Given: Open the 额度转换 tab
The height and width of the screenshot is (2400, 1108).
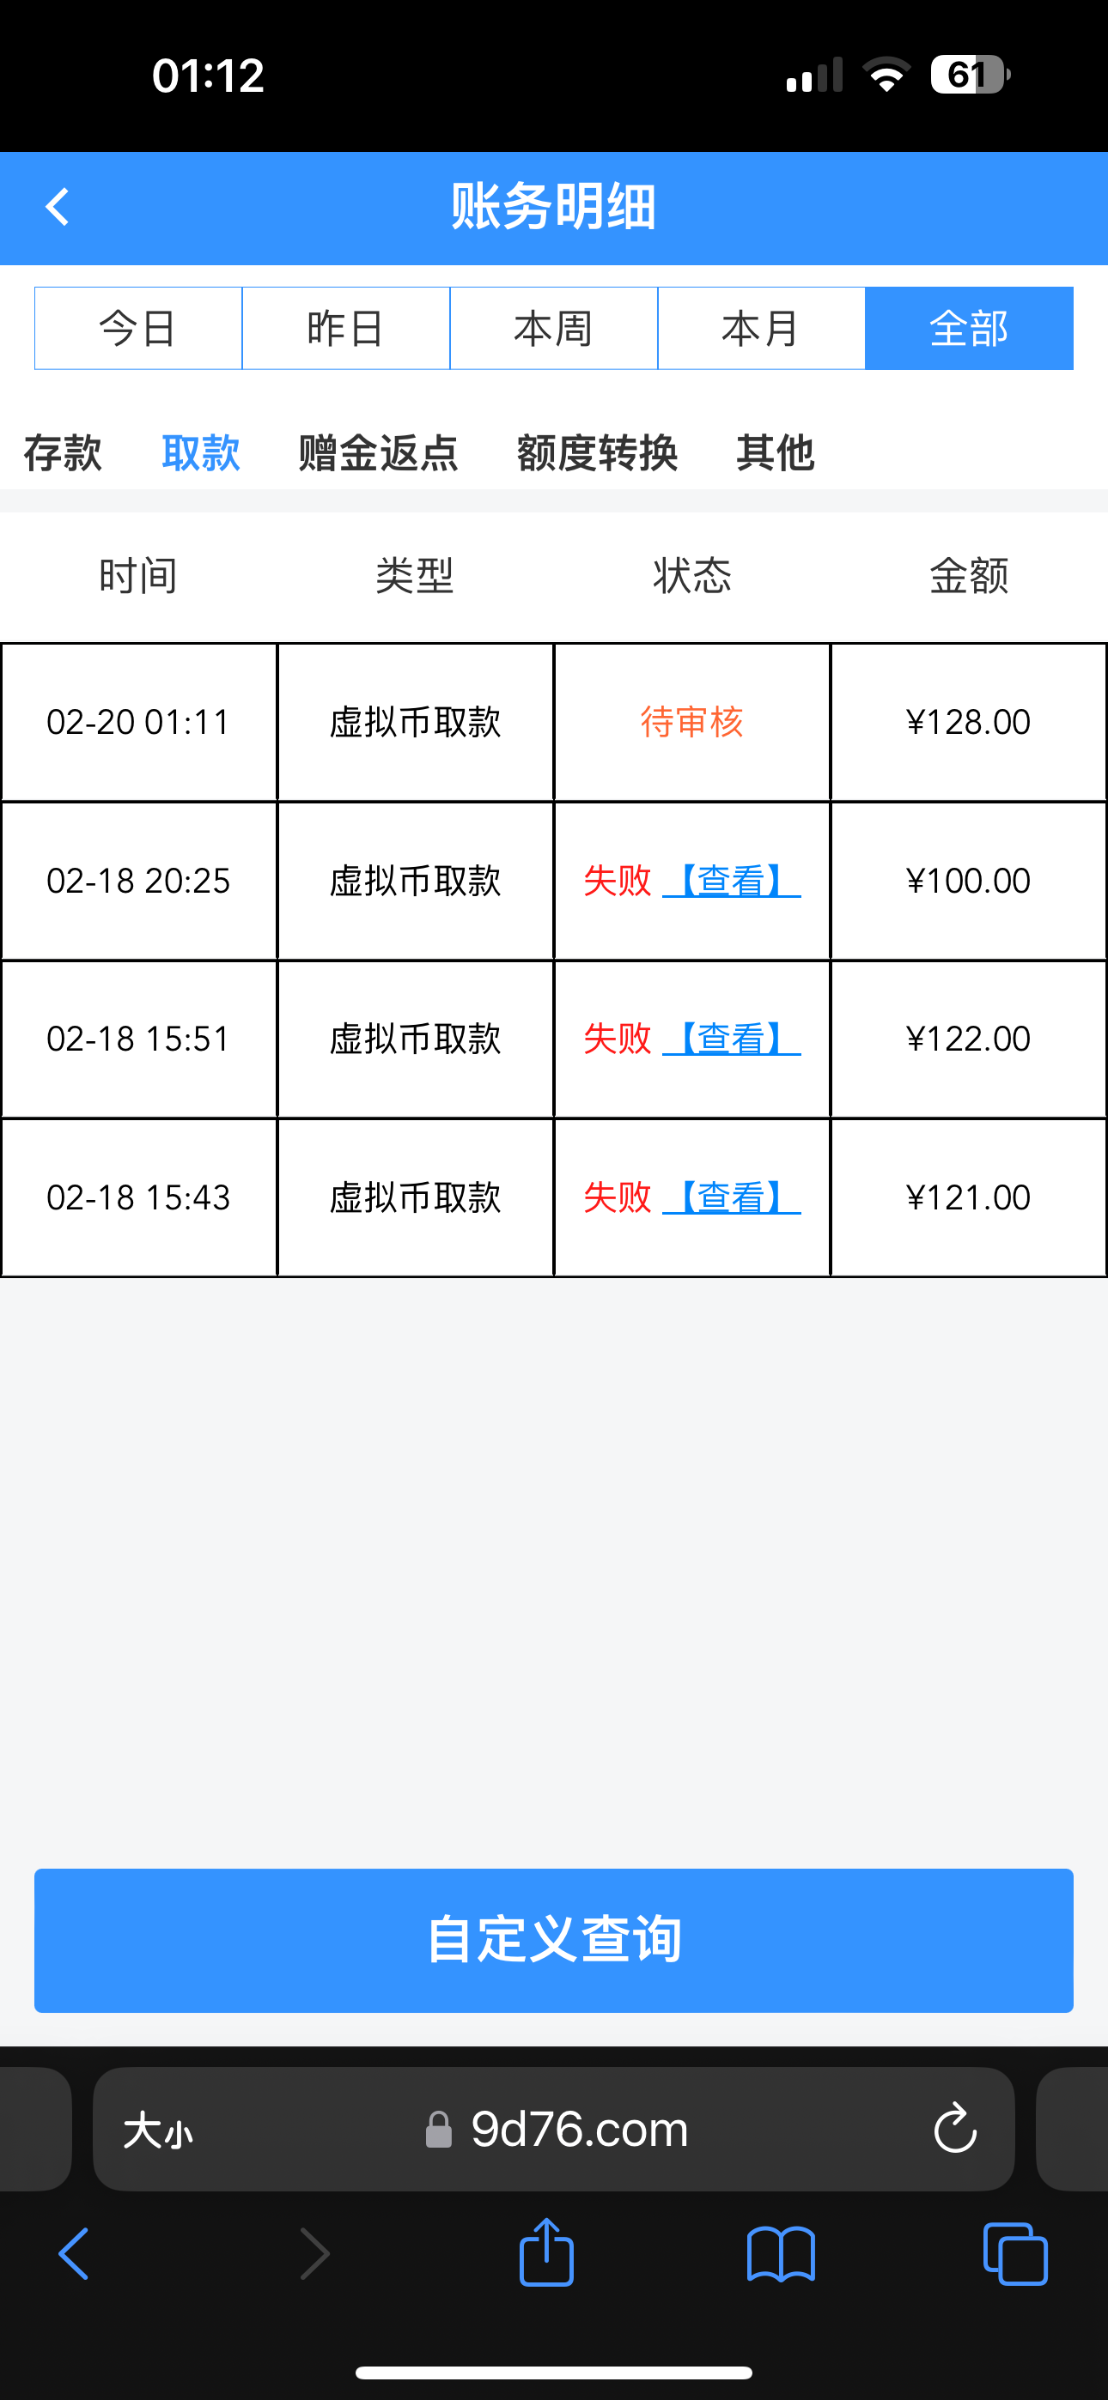Looking at the screenshot, I should (x=597, y=453).
